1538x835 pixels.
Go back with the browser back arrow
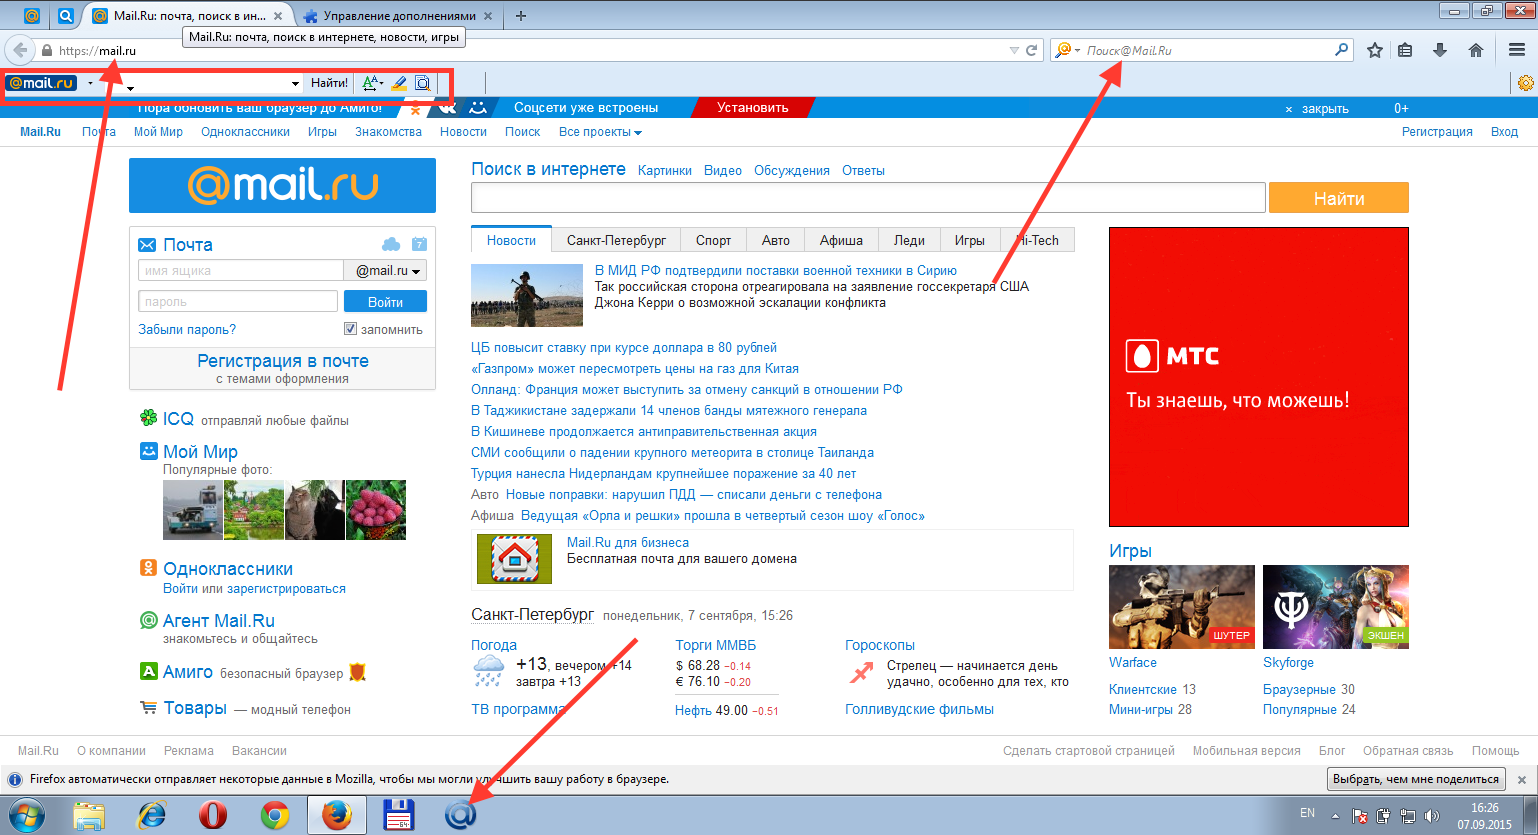tap(20, 50)
